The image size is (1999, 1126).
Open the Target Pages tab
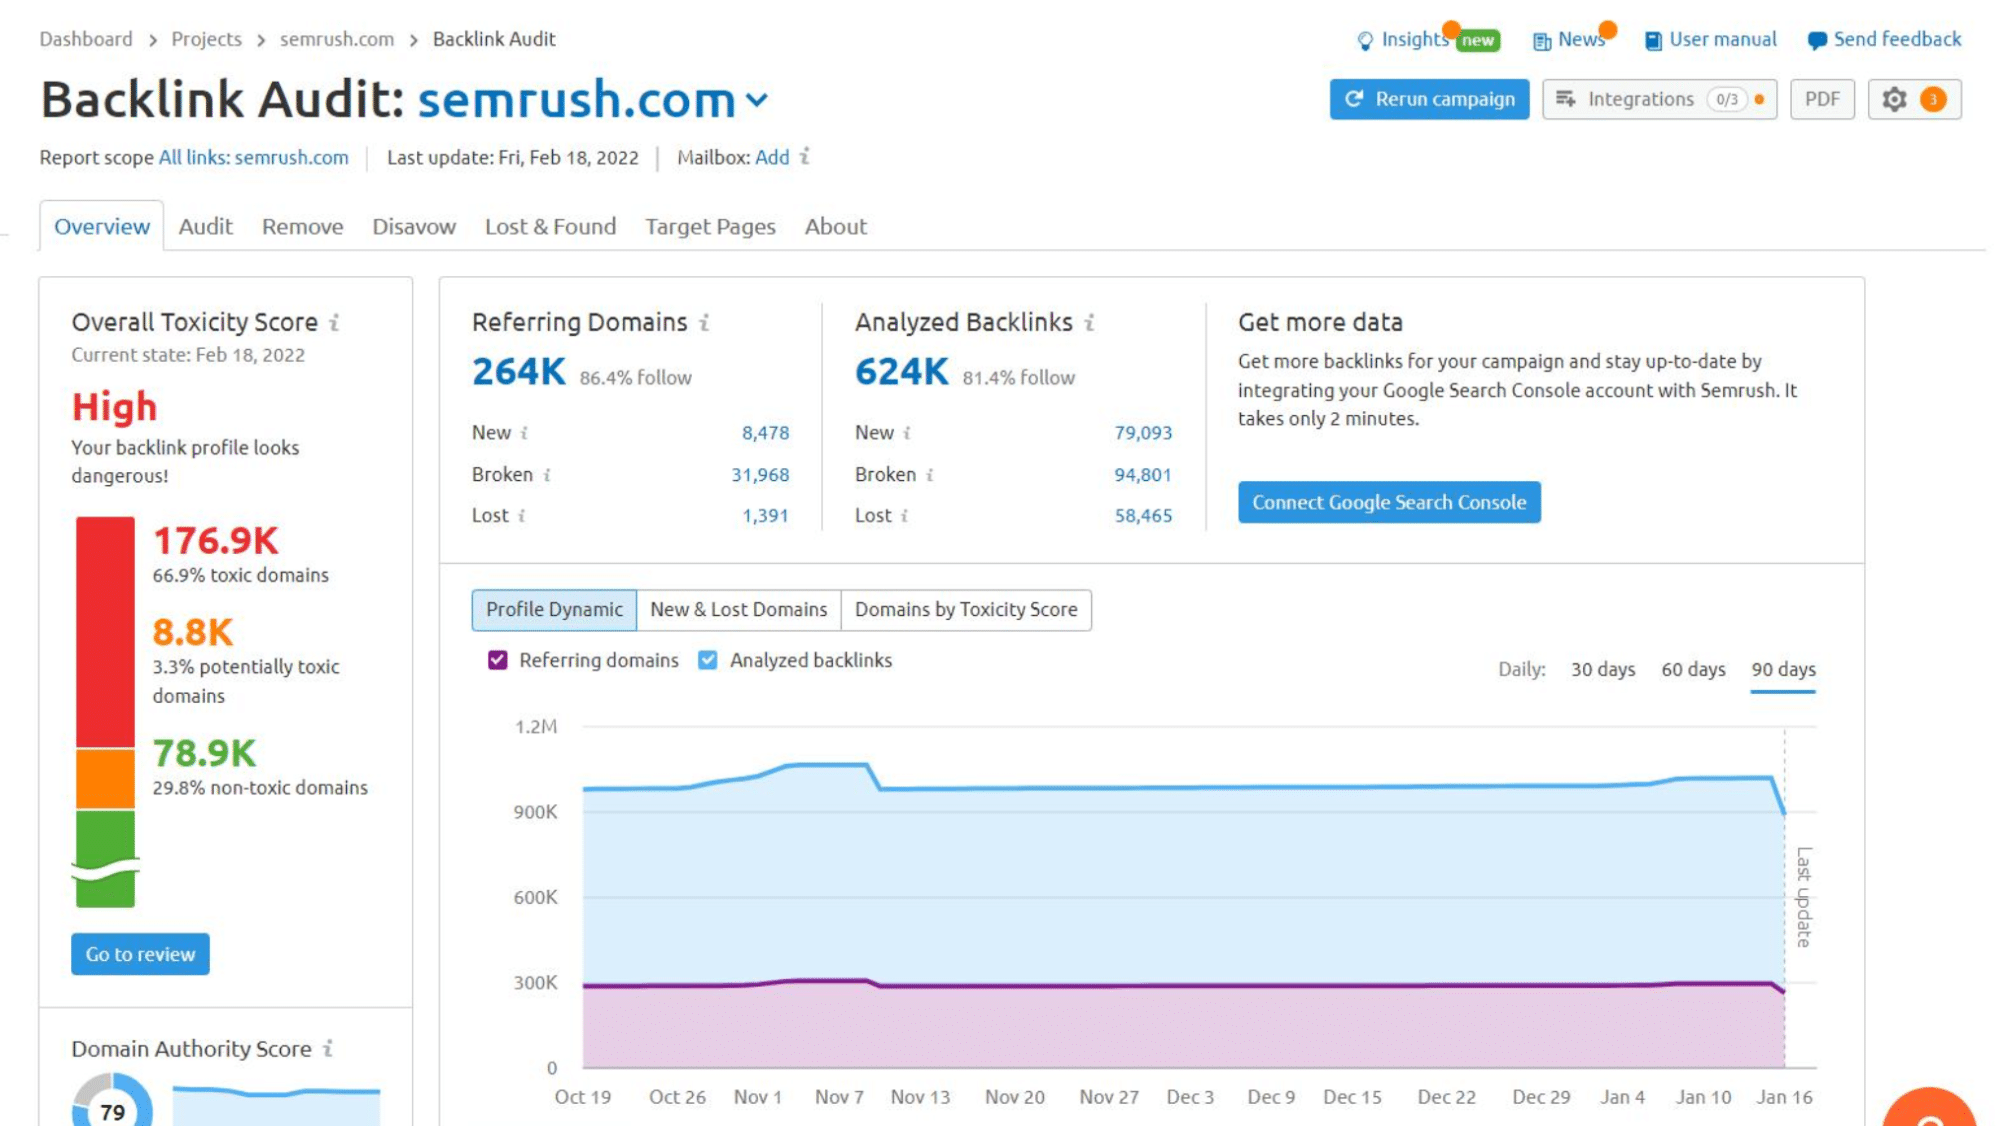pyautogui.click(x=710, y=226)
